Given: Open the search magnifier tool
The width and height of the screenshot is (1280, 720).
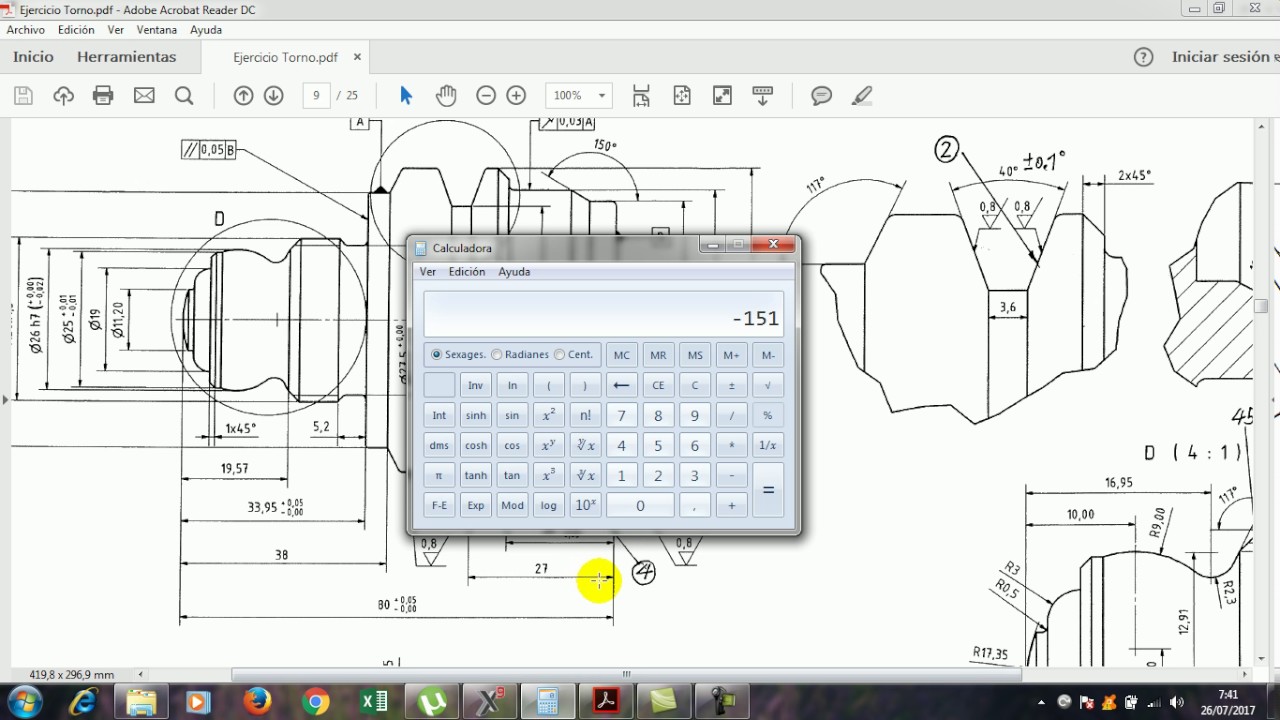Looking at the screenshot, I should [x=184, y=96].
